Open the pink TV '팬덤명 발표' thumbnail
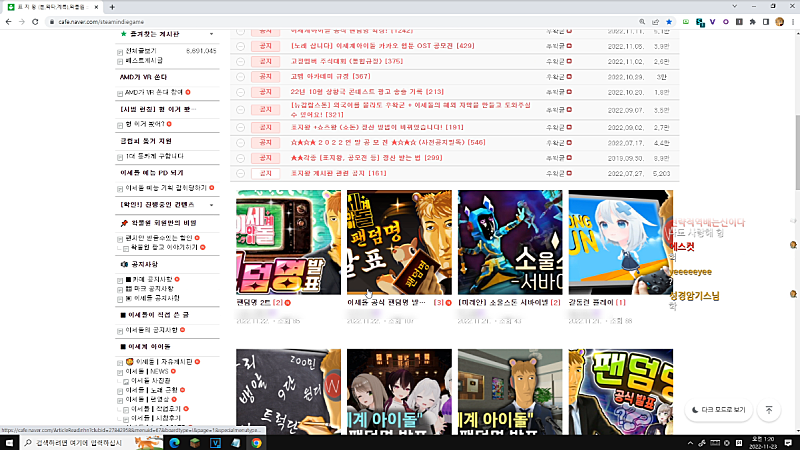 tap(288, 242)
